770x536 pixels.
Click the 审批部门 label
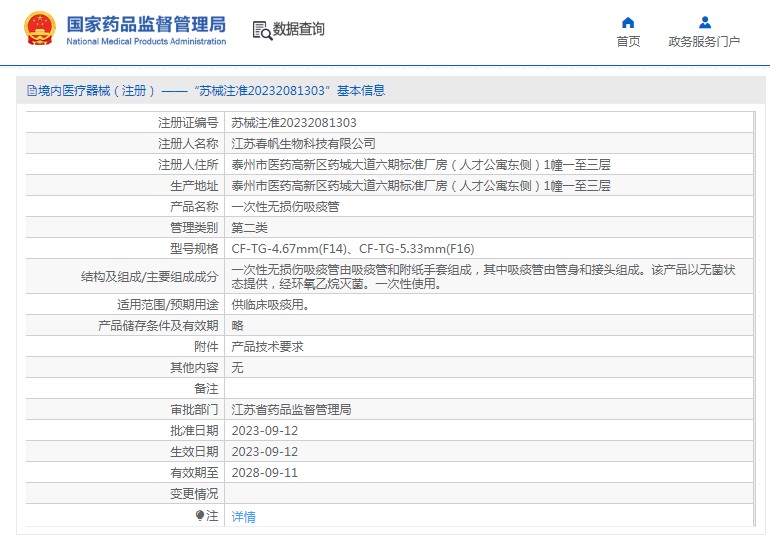[194, 410]
